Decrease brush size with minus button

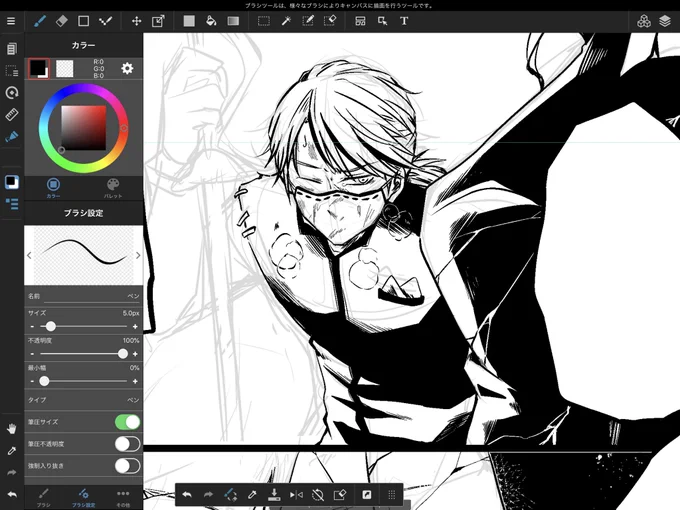pyautogui.click(x=32, y=326)
